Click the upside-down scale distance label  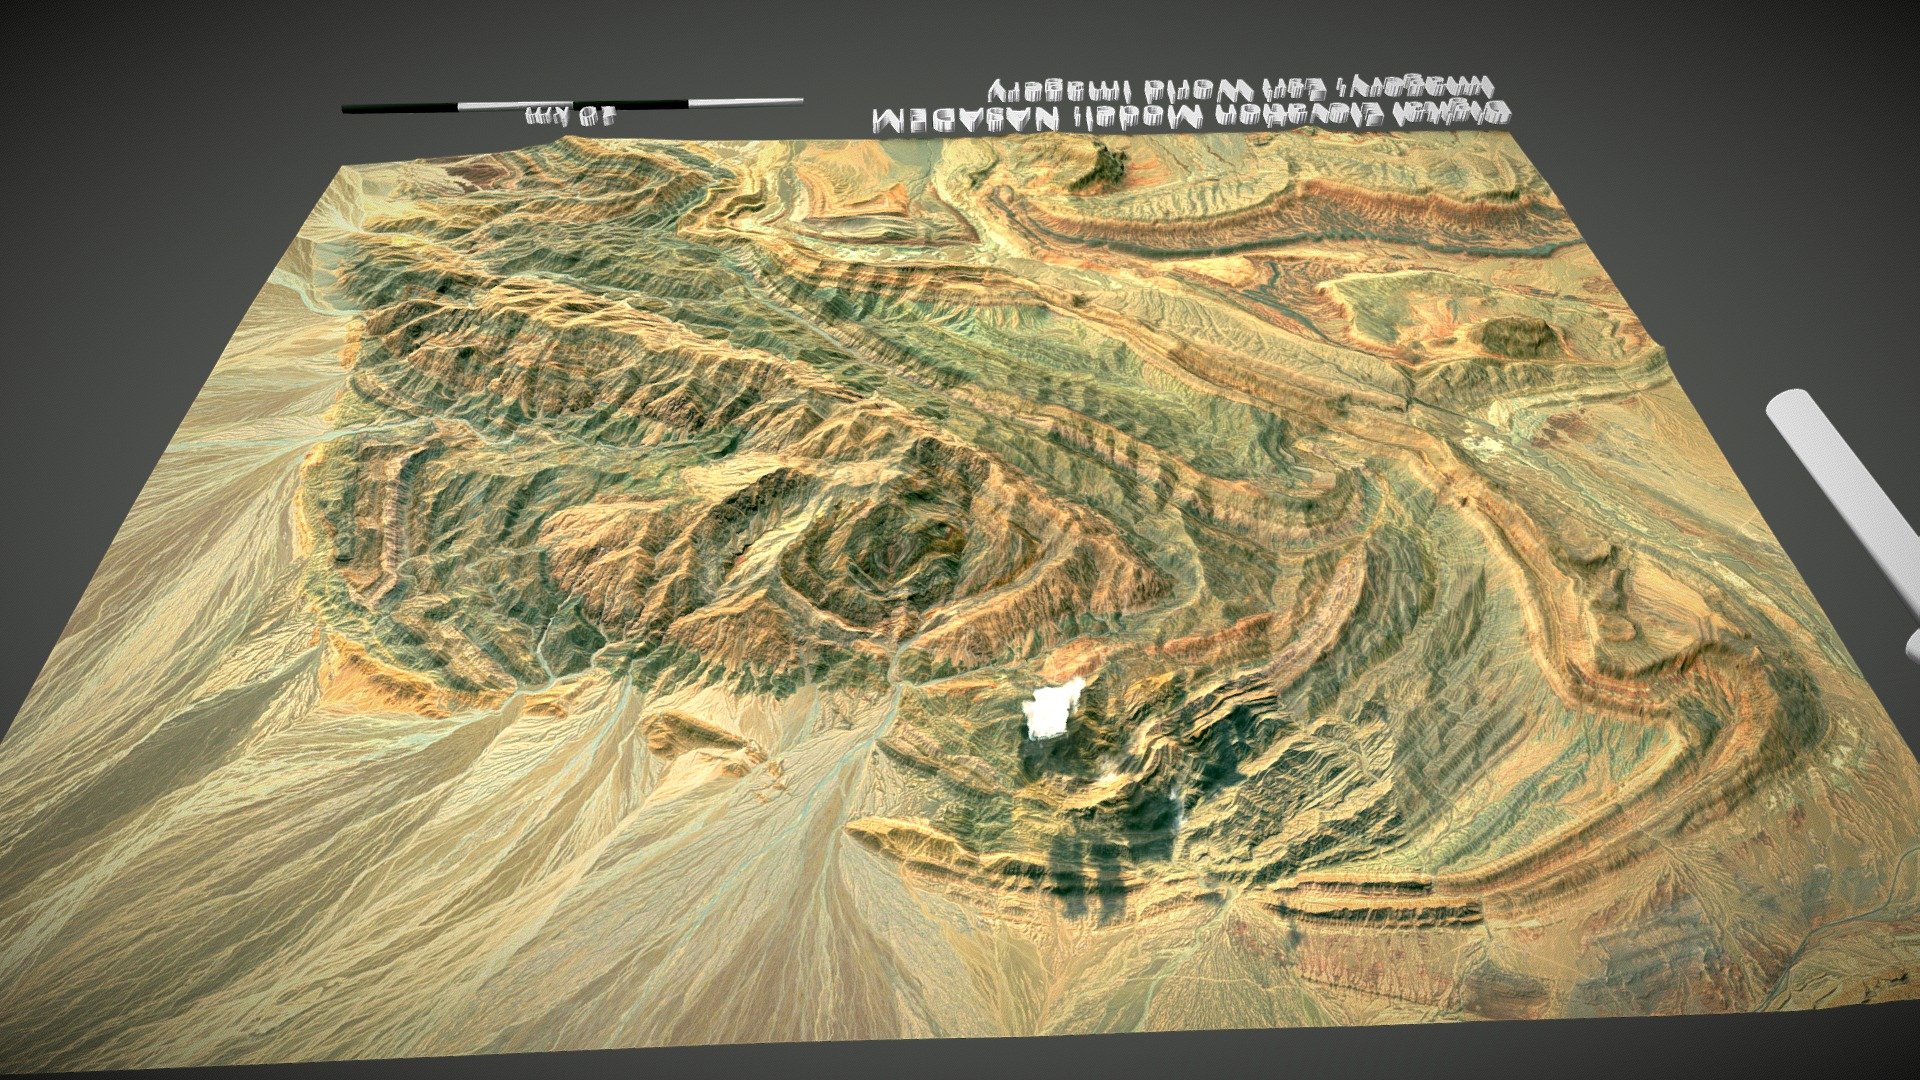click(x=571, y=118)
